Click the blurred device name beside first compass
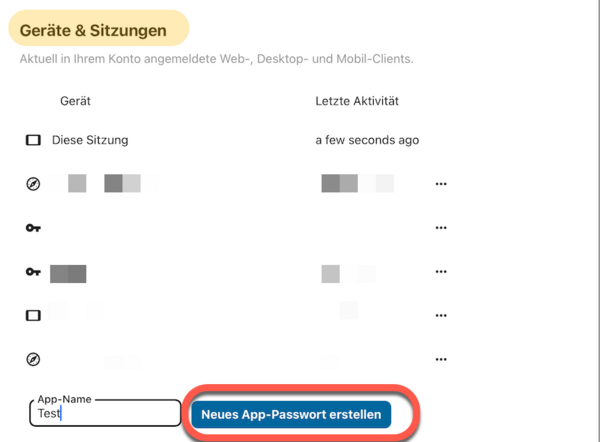The height and width of the screenshot is (442, 600). (x=104, y=184)
